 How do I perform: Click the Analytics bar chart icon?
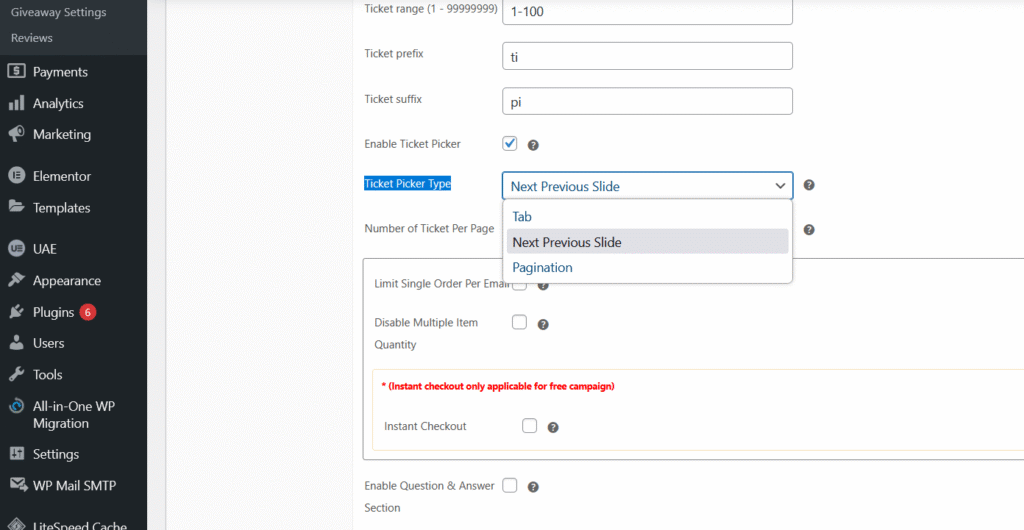click(16, 103)
